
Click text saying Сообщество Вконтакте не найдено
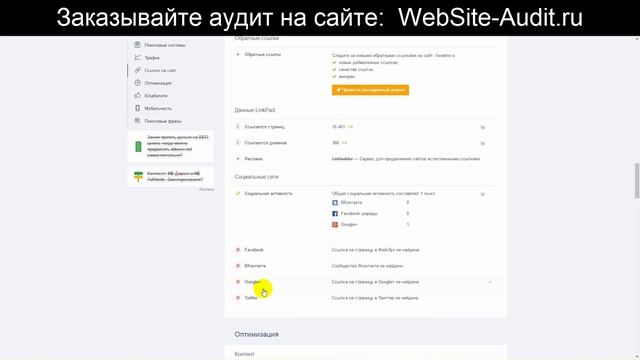[367, 266]
